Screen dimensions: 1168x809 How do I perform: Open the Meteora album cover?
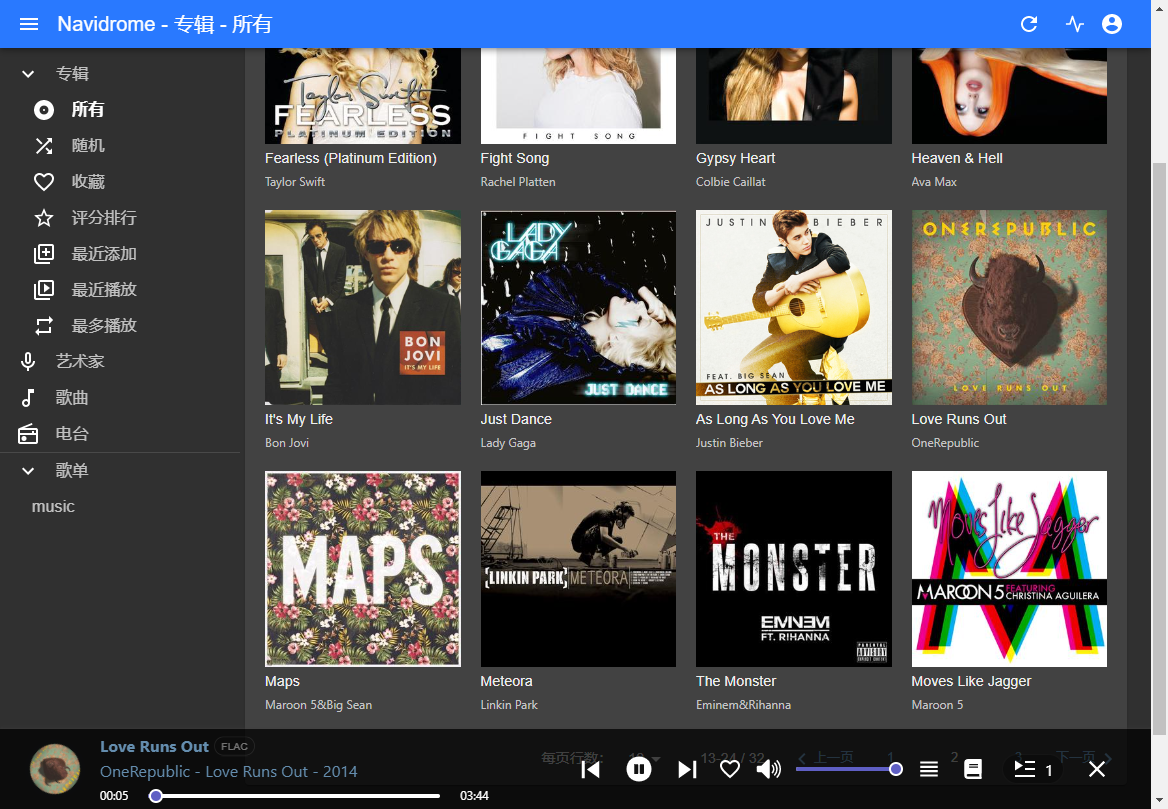pos(578,568)
